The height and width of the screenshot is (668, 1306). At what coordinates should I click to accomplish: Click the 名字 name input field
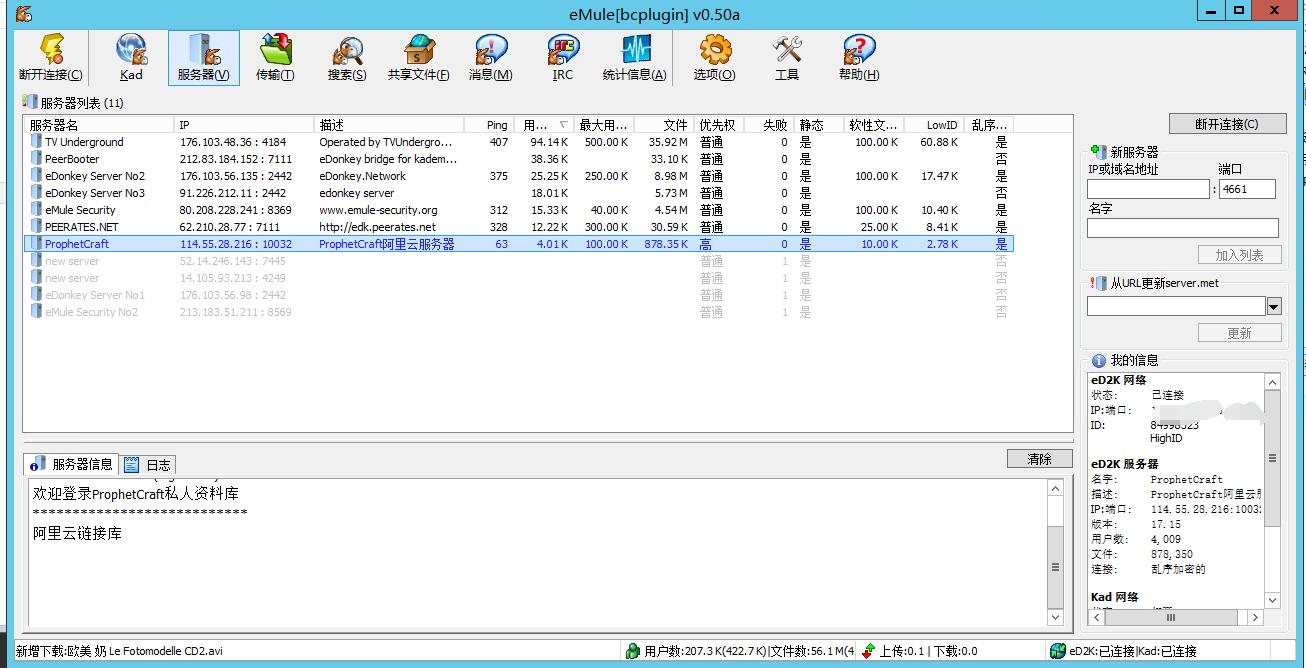pyautogui.click(x=1183, y=228)
